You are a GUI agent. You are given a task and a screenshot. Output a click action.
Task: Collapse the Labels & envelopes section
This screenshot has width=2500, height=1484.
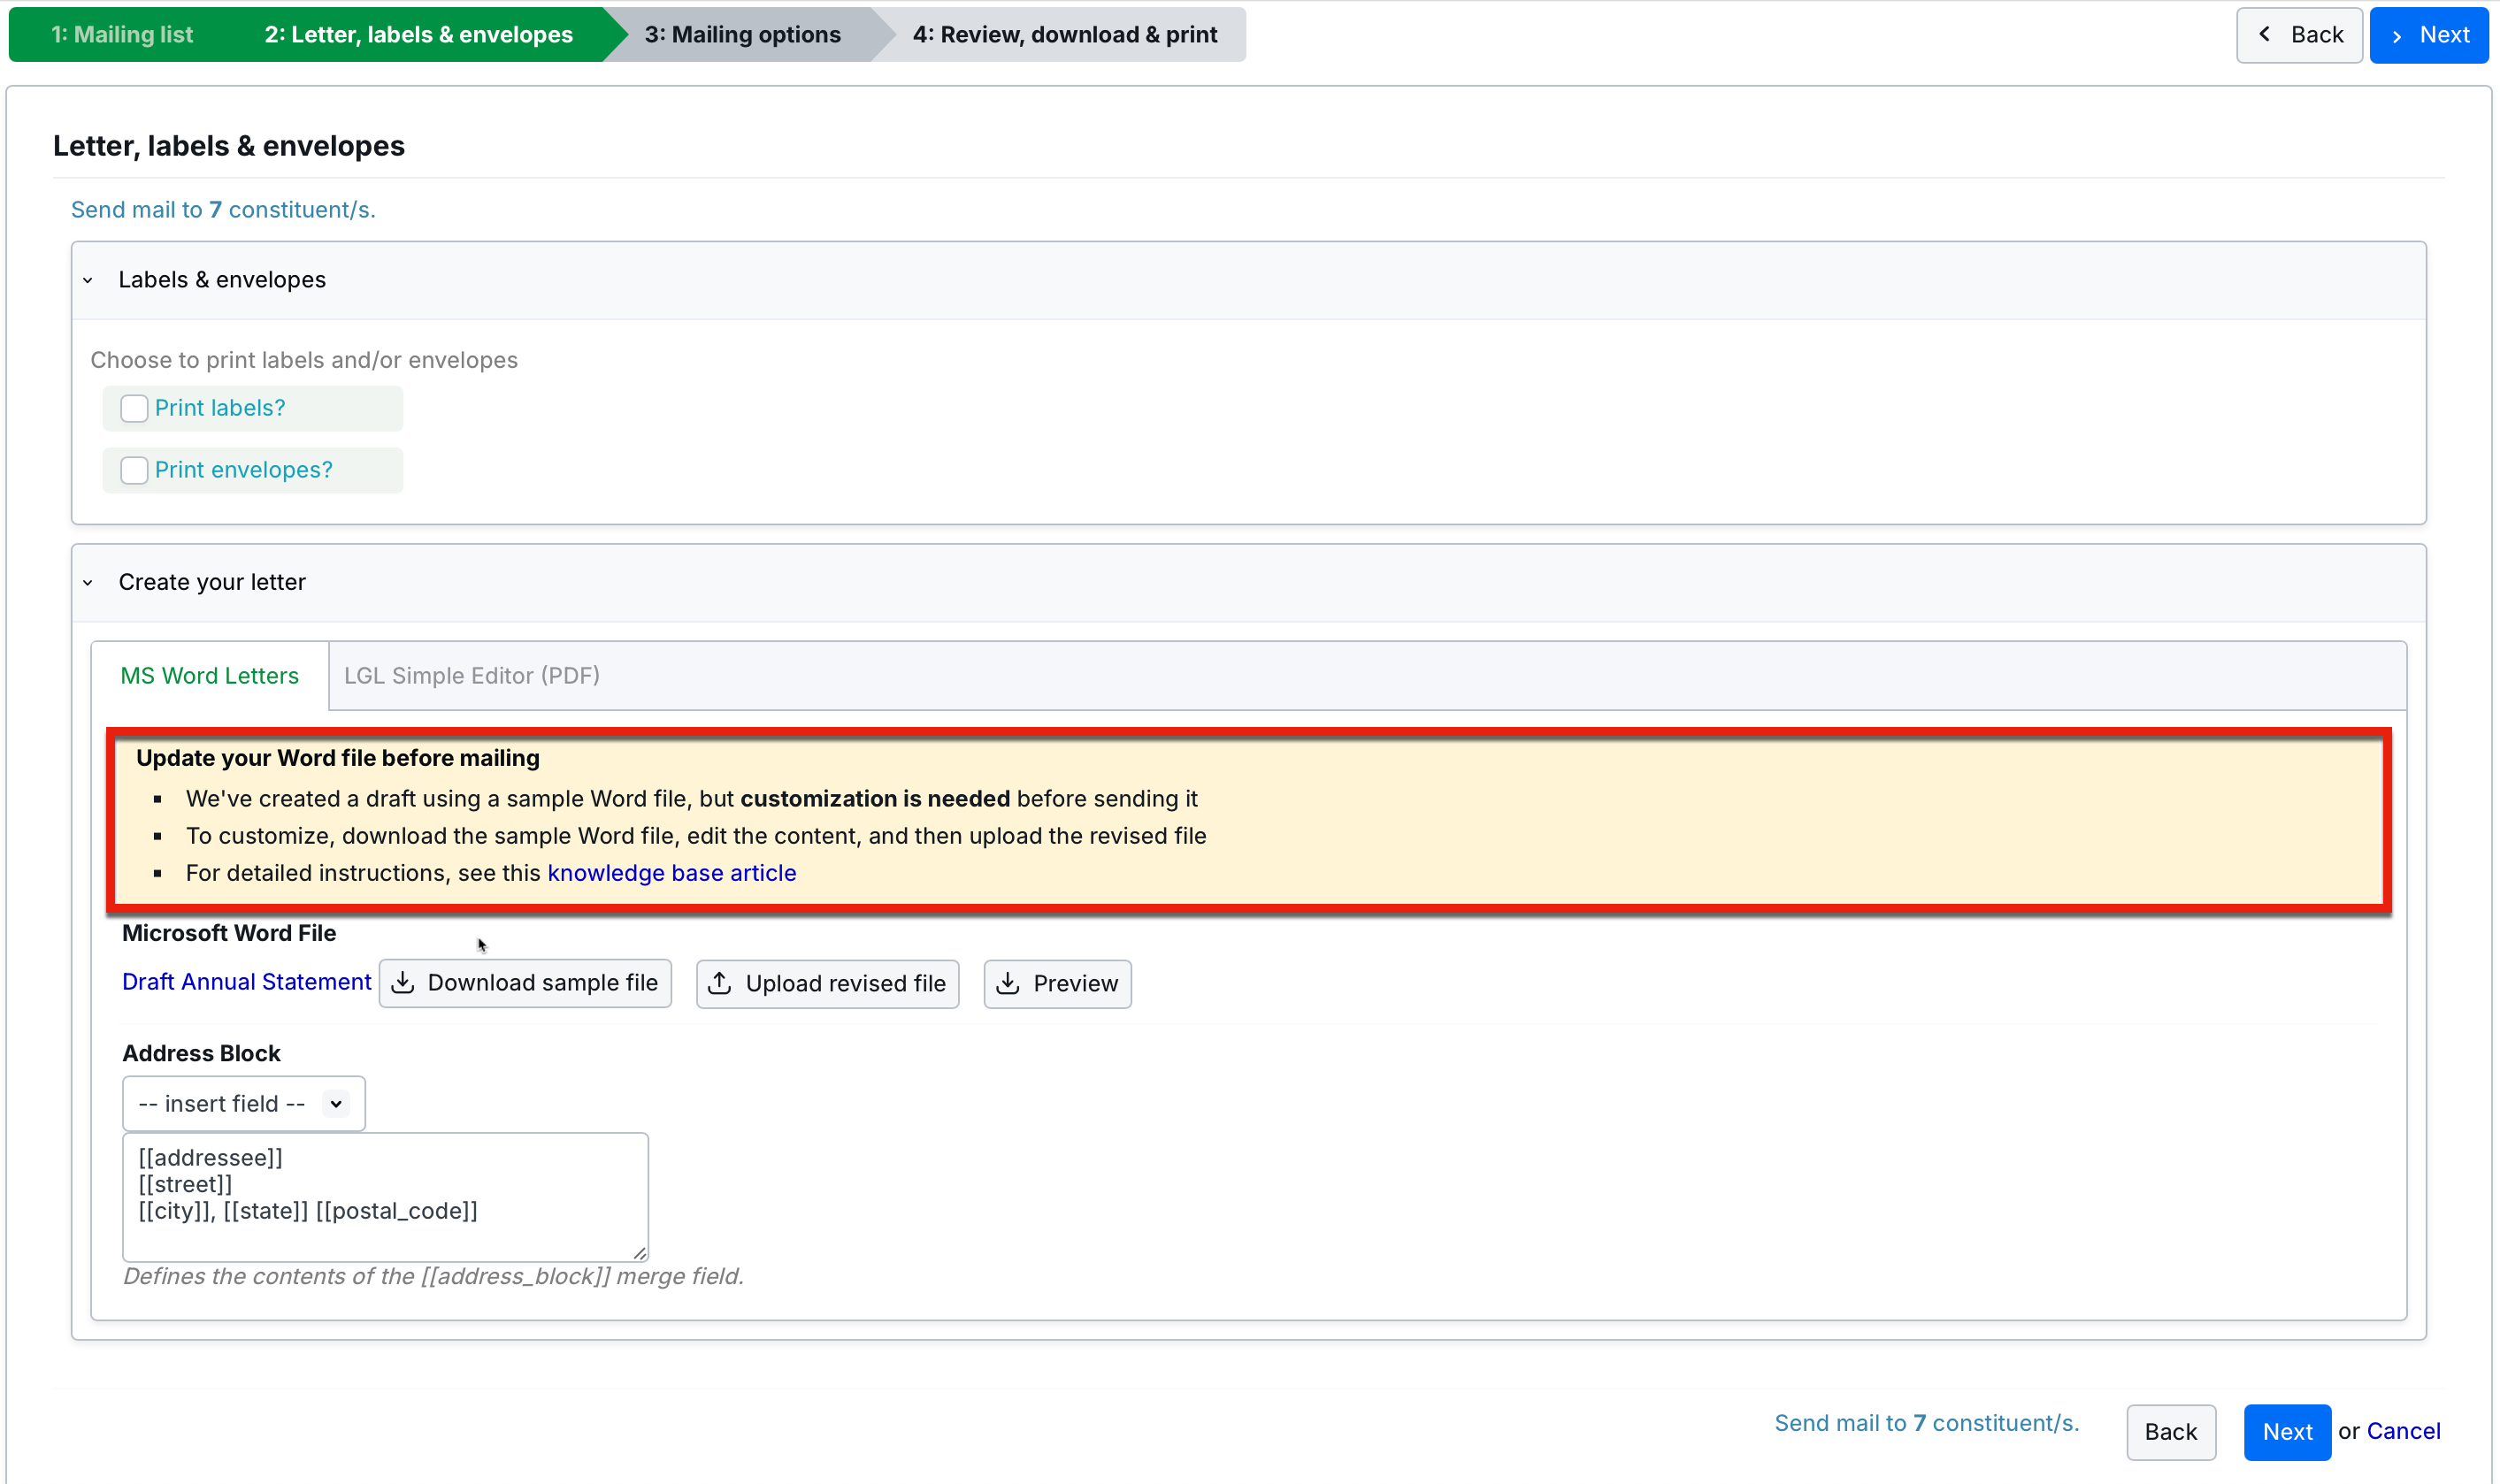pyautogui.click(x=88, y=280)
